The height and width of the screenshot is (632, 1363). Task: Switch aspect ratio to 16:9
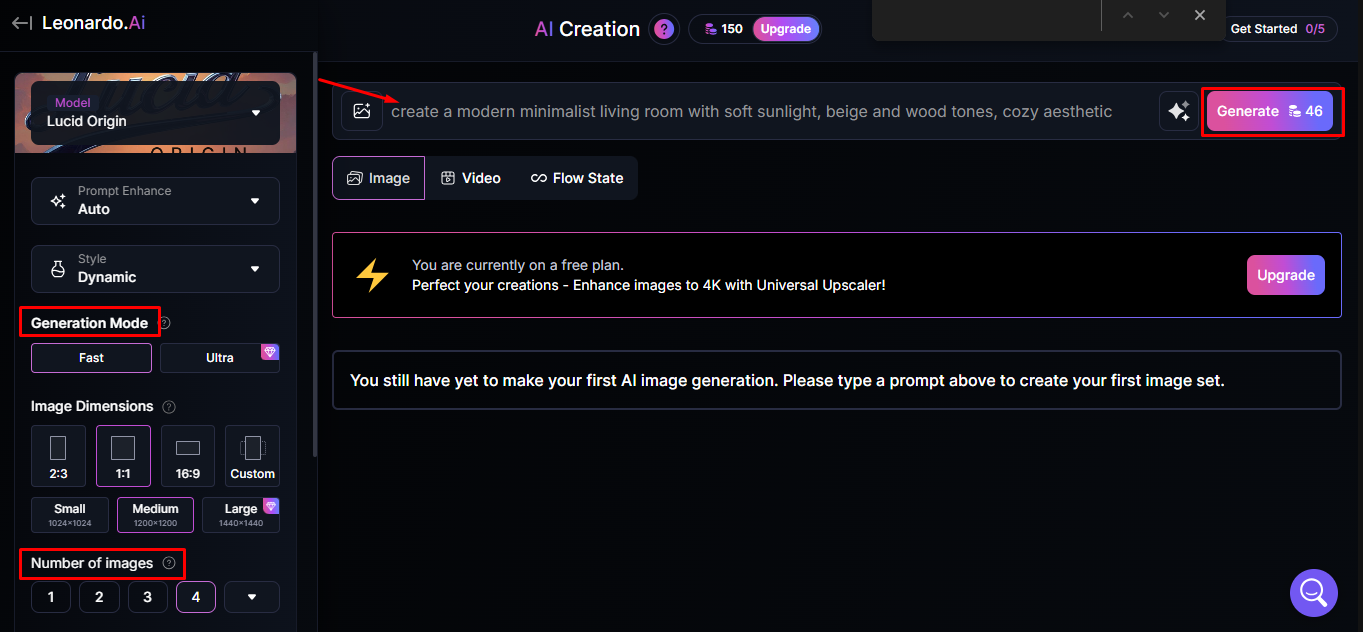tap(187, 455)
